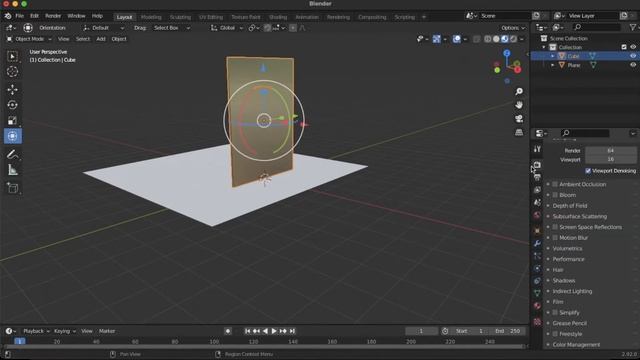Uncheck Viewport Denoising
Viewport: 640px width, 360px height.
(588, 171)
